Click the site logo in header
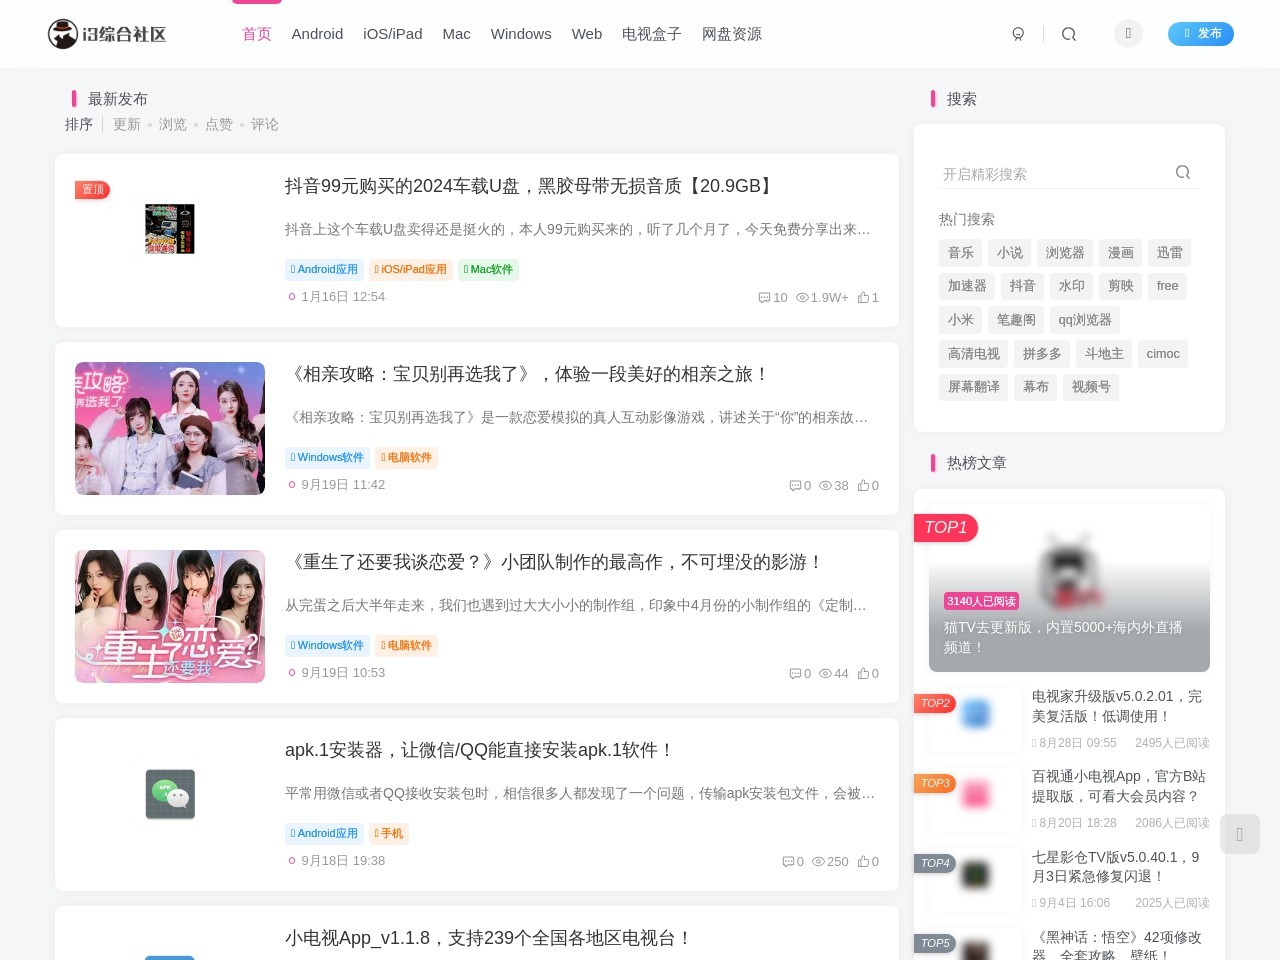Screen dimensions: 1280x960 107,34
